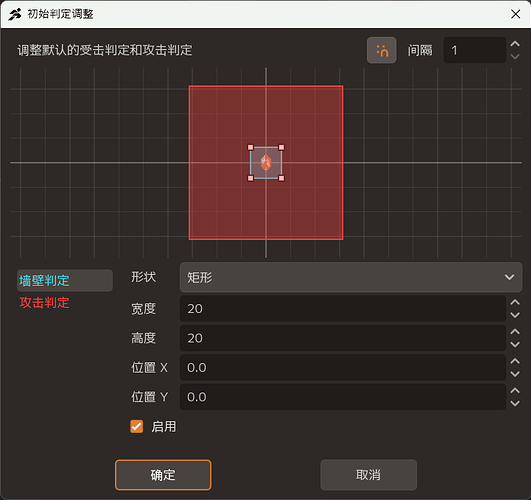The width and height of the screenshot is (531, 500).
Task: Decrease 高度 with the down arrow
Action: tap(515, 345)
